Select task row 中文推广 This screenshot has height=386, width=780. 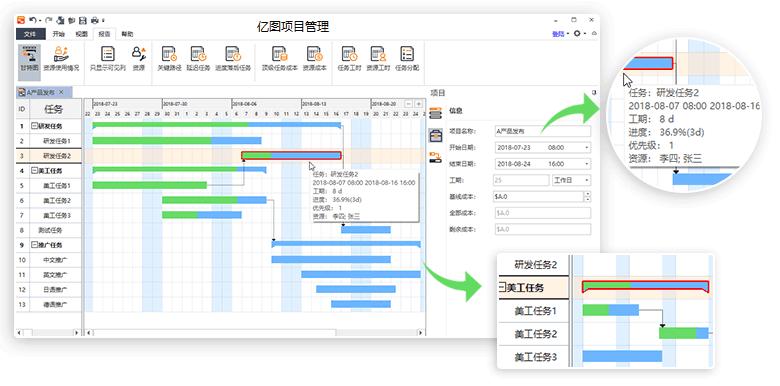click(48, 260)
